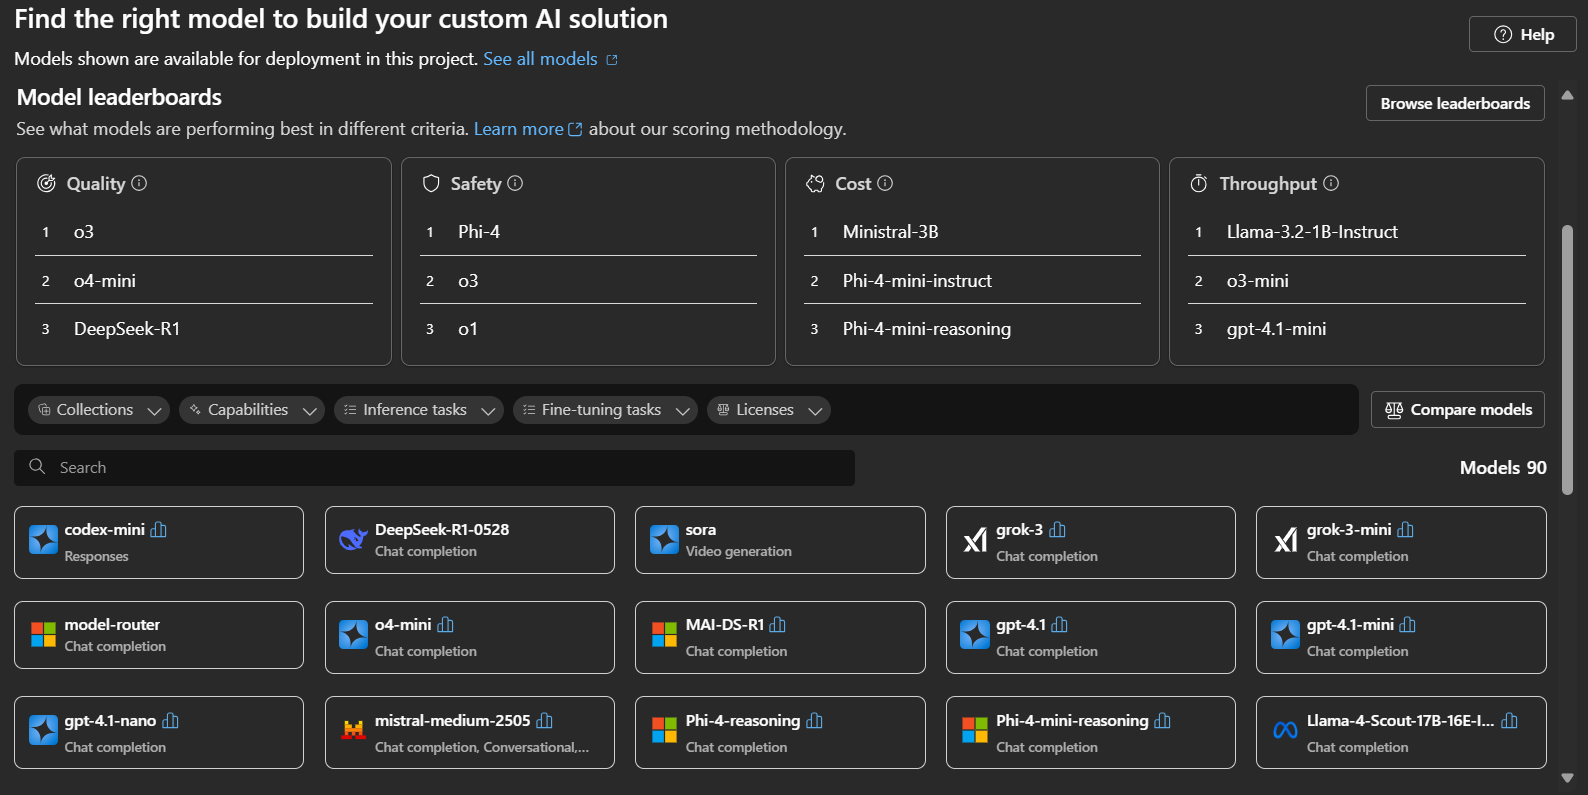The image size is (1588, 795).
Task: Click the scrollbar down arrow
Action: click(x=1567, y=777)
